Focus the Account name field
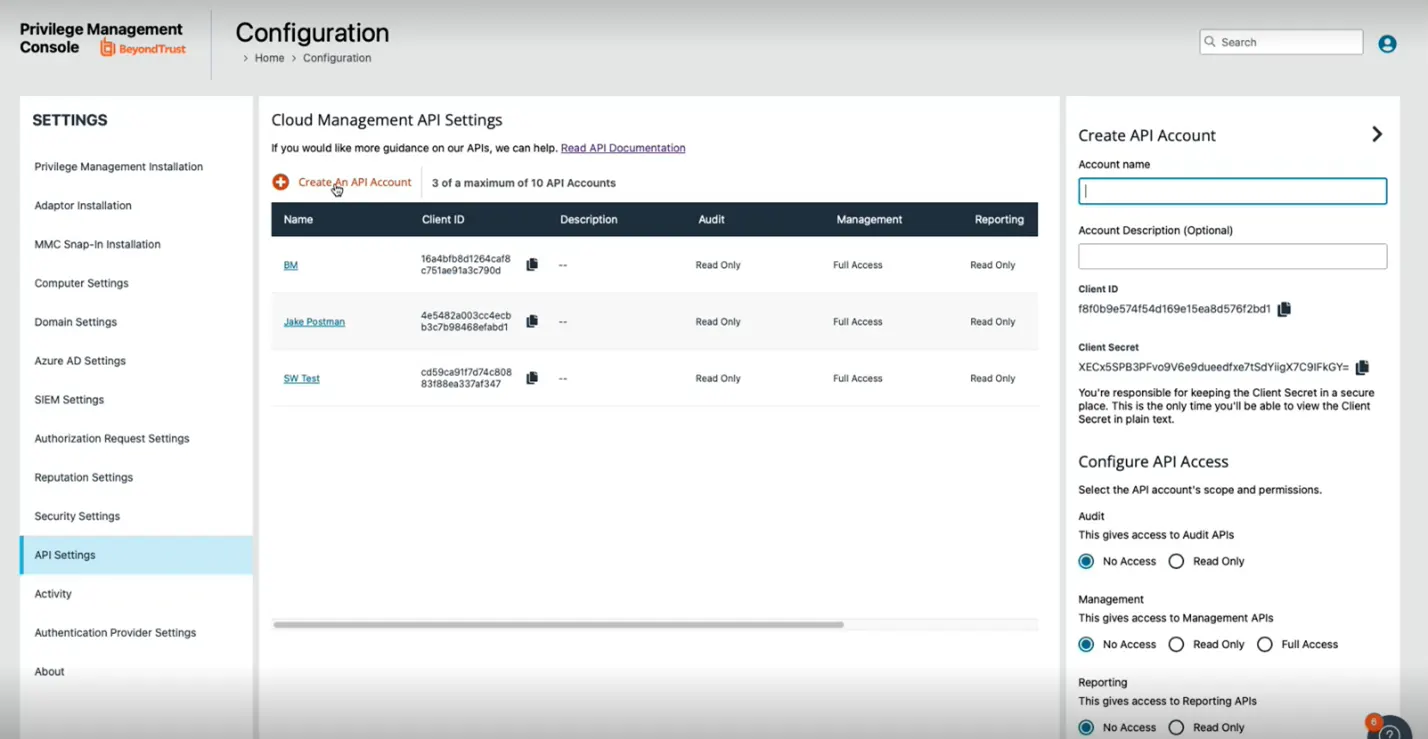1428x739 pixels. (1232, 191)
